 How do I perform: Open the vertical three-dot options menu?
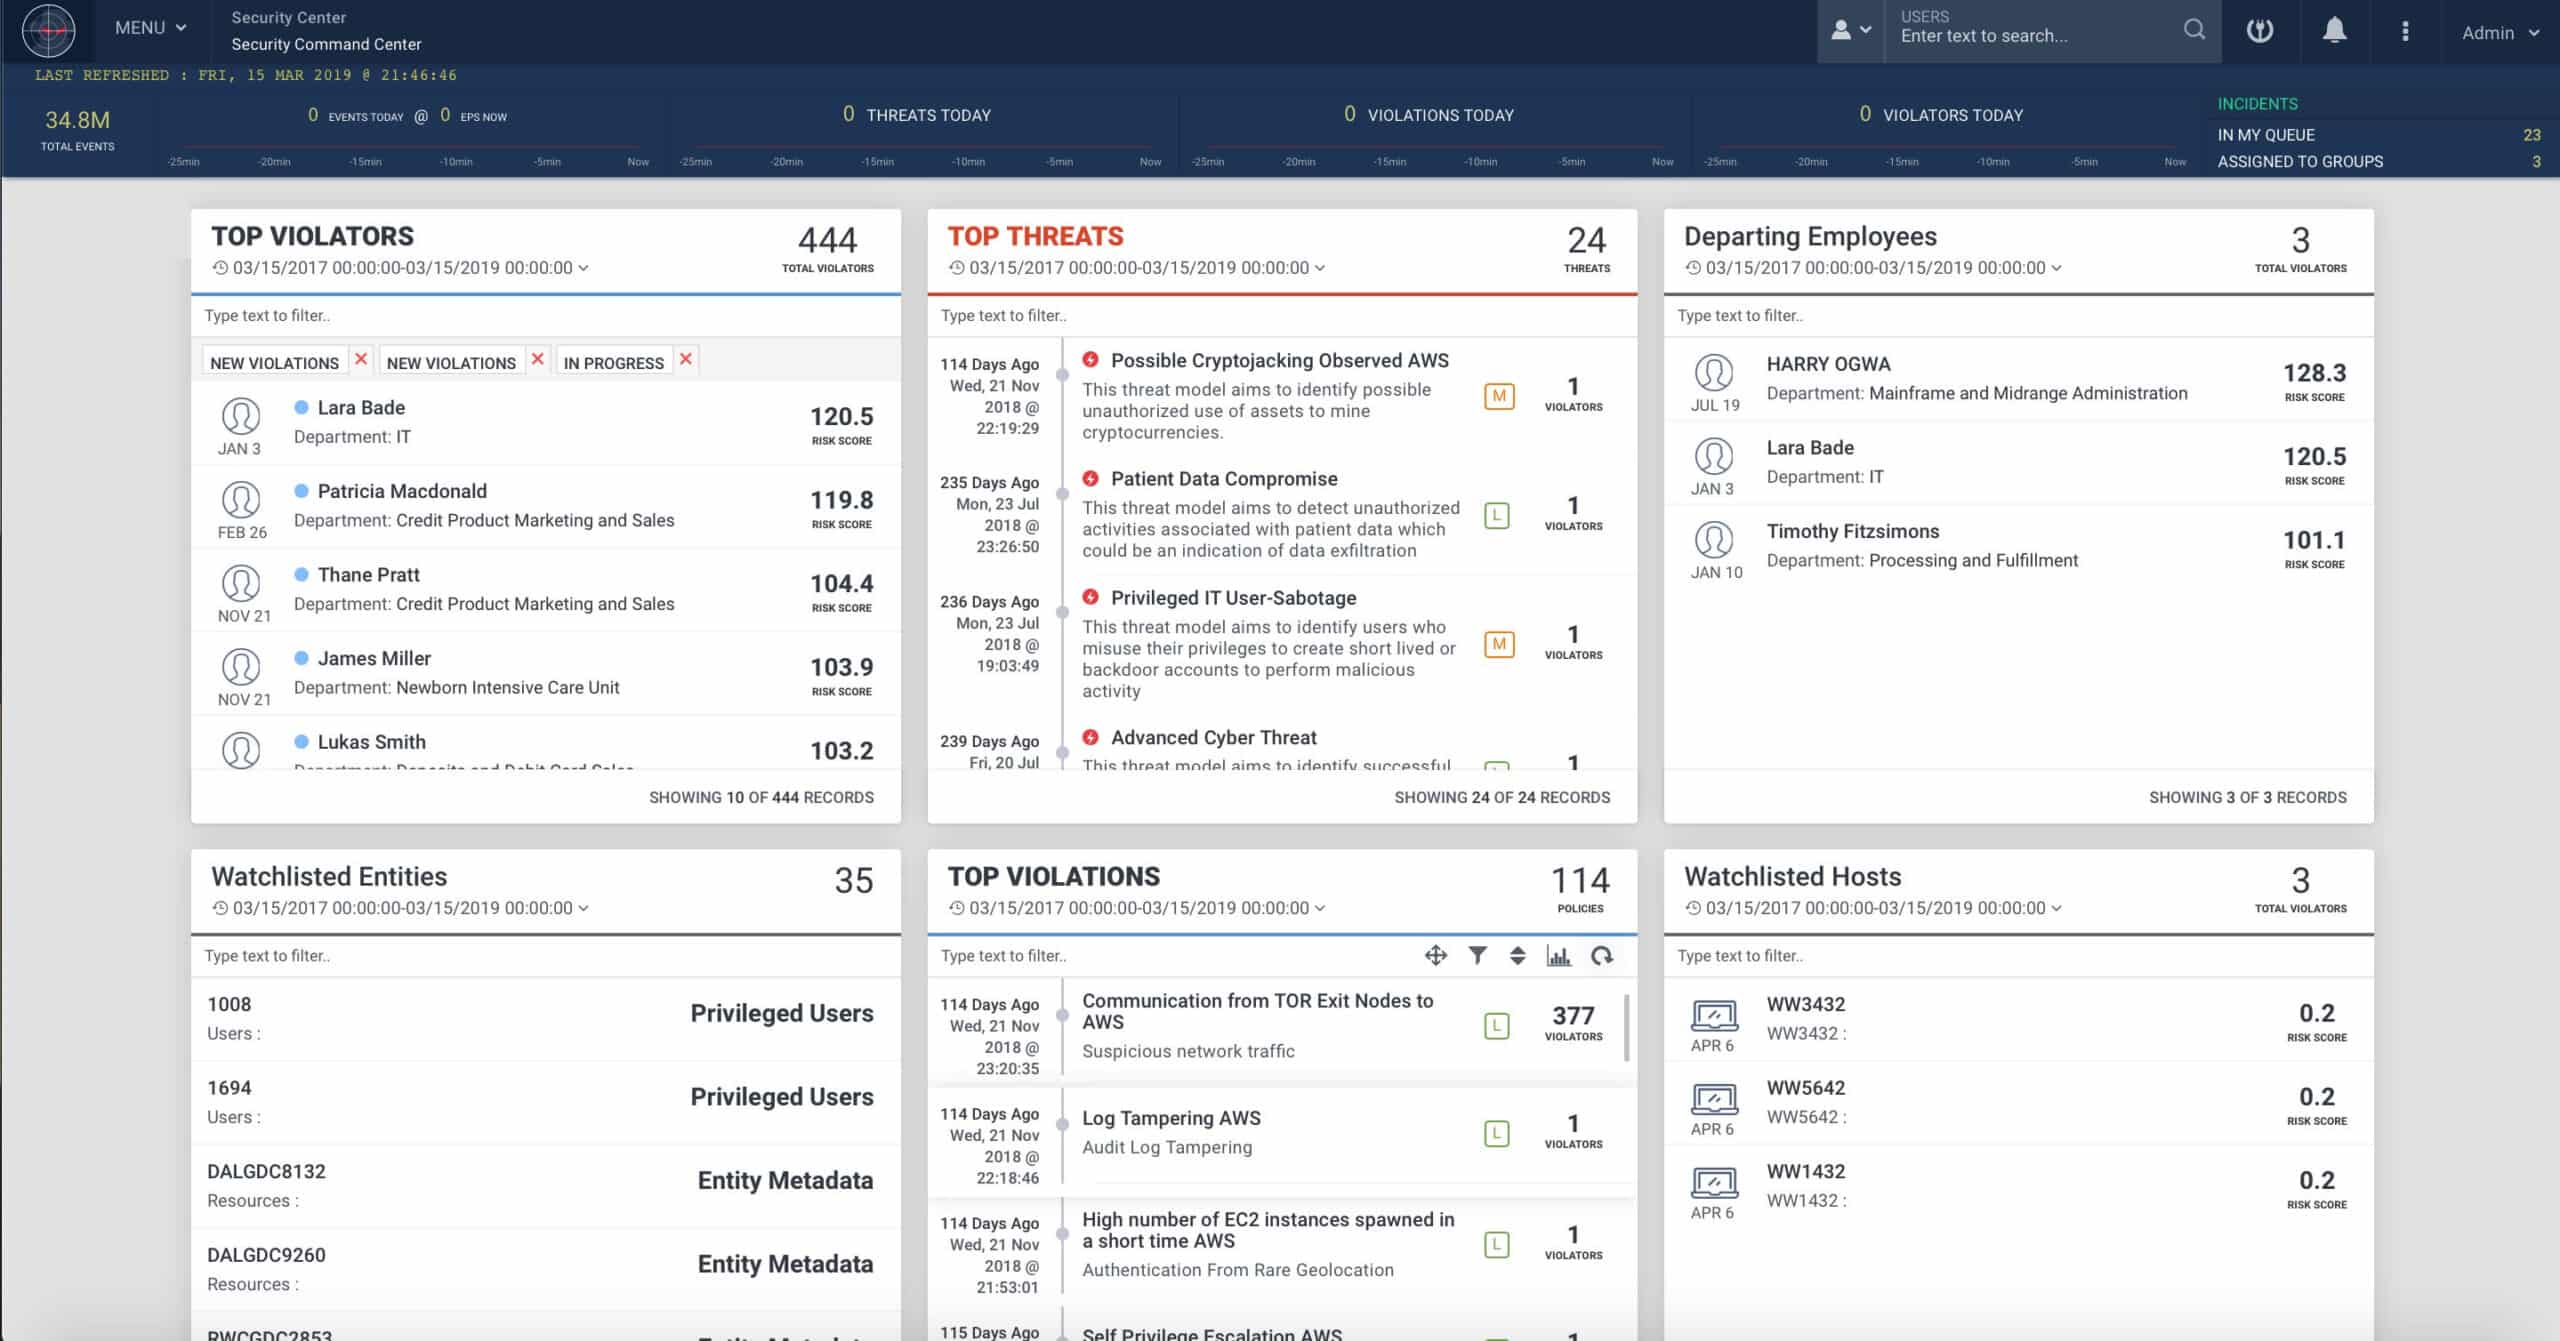pos(2405,32)
